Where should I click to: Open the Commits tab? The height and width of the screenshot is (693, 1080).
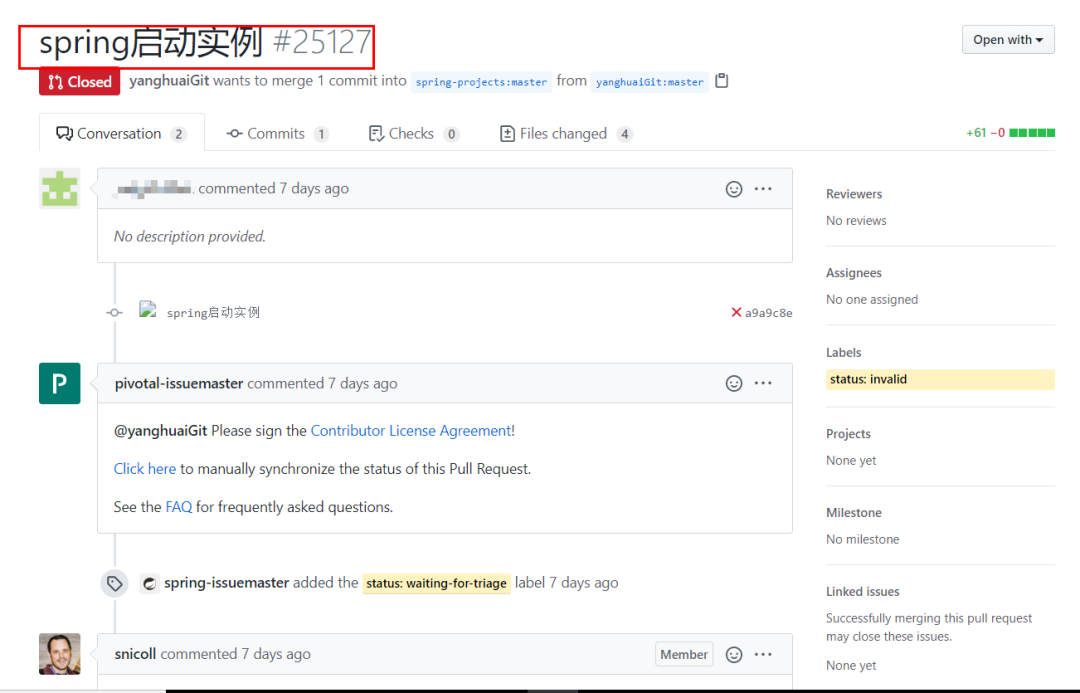[x=277, y=134]
